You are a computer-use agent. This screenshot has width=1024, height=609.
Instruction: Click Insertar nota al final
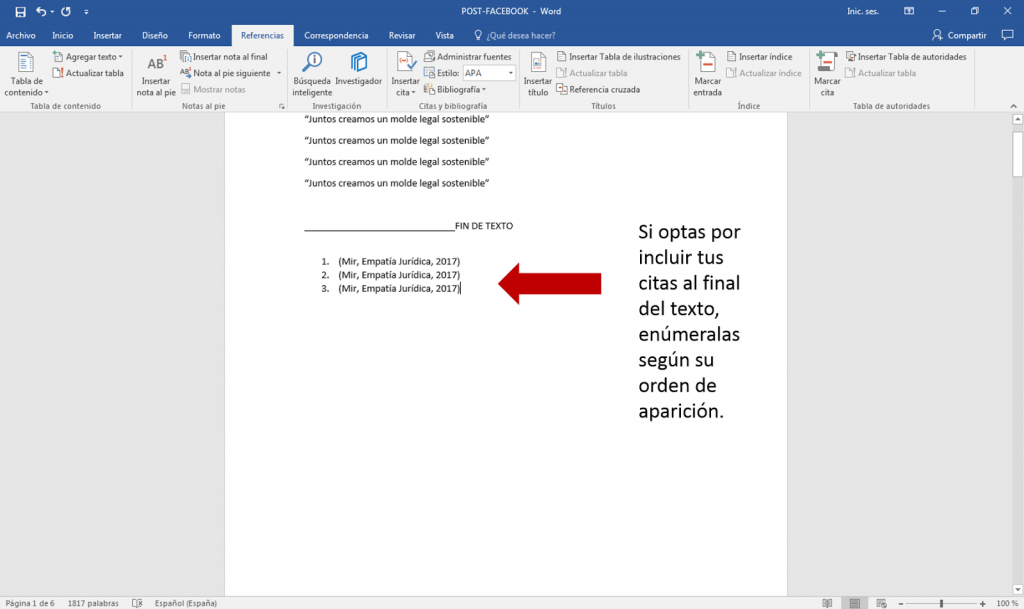pos(224,57)
